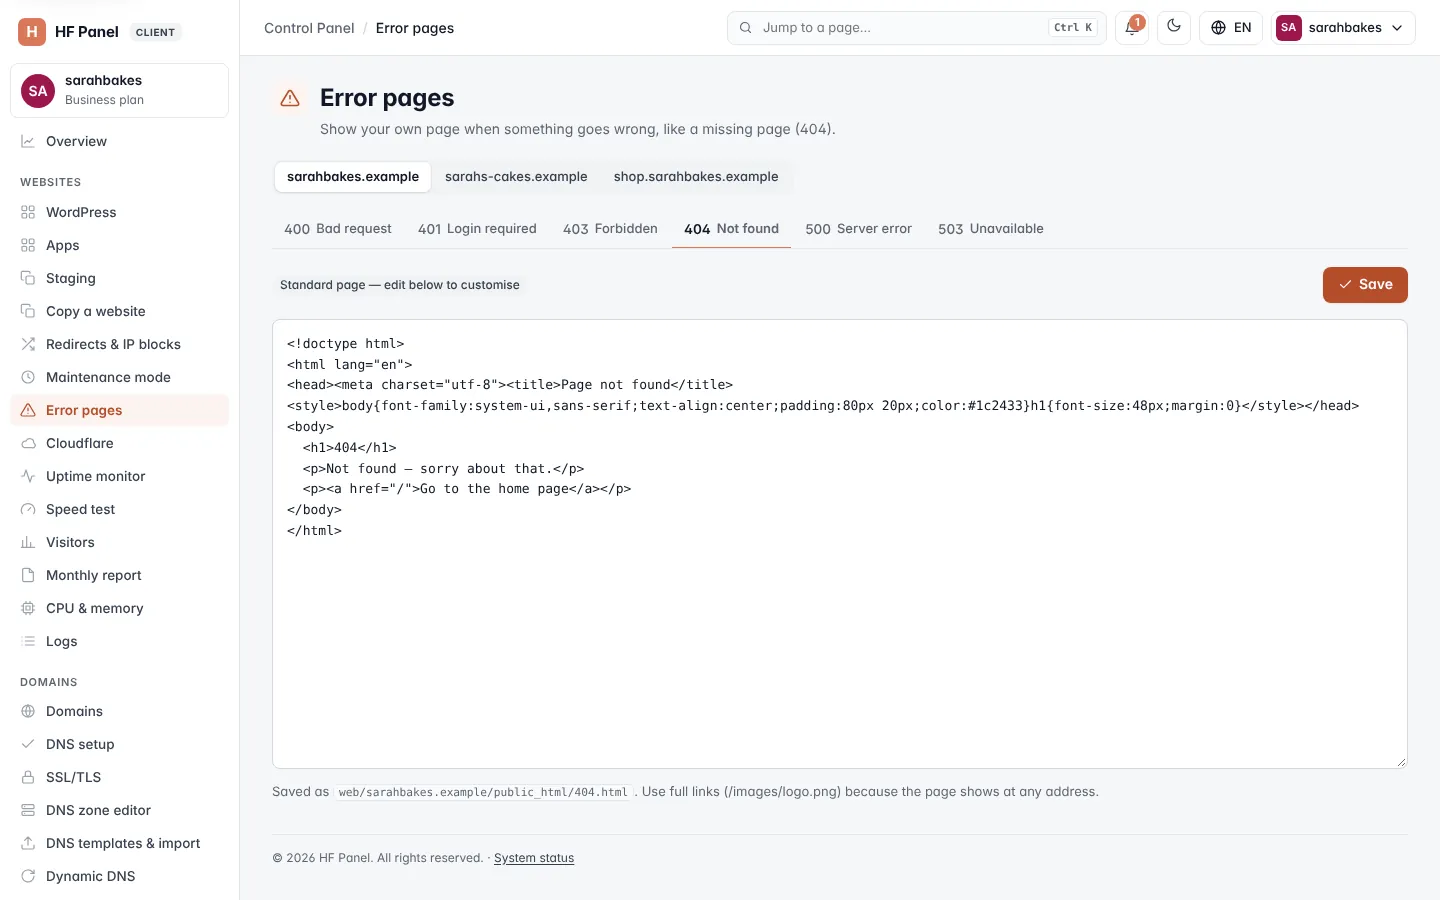
Task: Click the CPU & memory chip icon
Action: (28, 608)
